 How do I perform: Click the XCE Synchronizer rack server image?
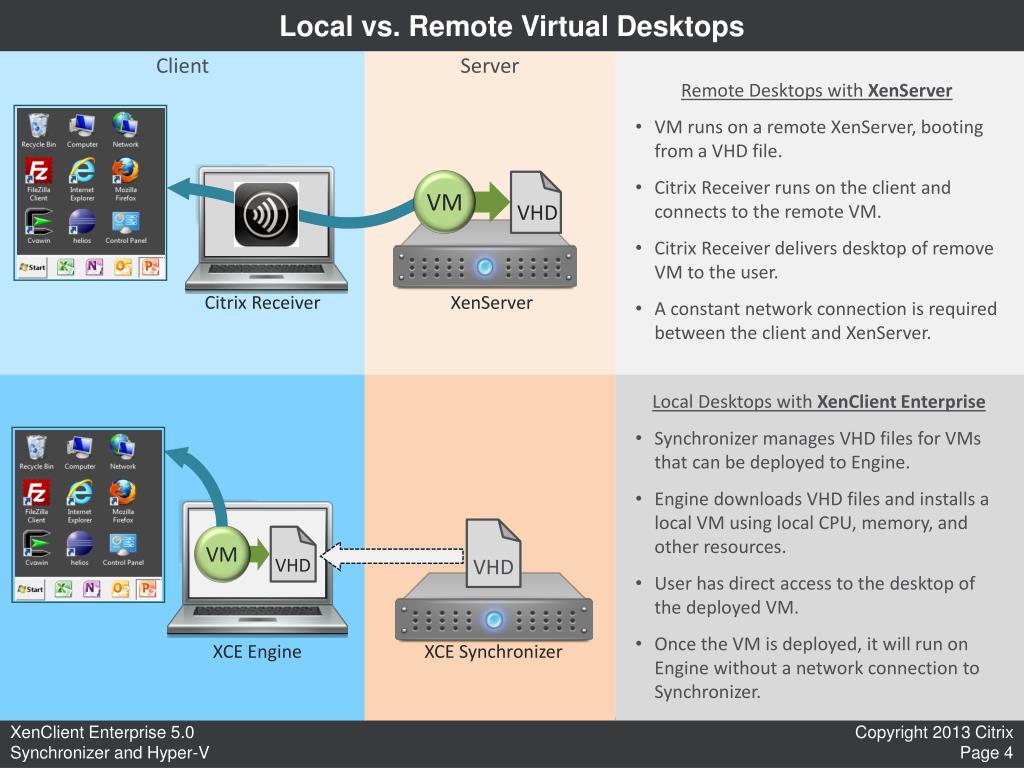[494, 607]
